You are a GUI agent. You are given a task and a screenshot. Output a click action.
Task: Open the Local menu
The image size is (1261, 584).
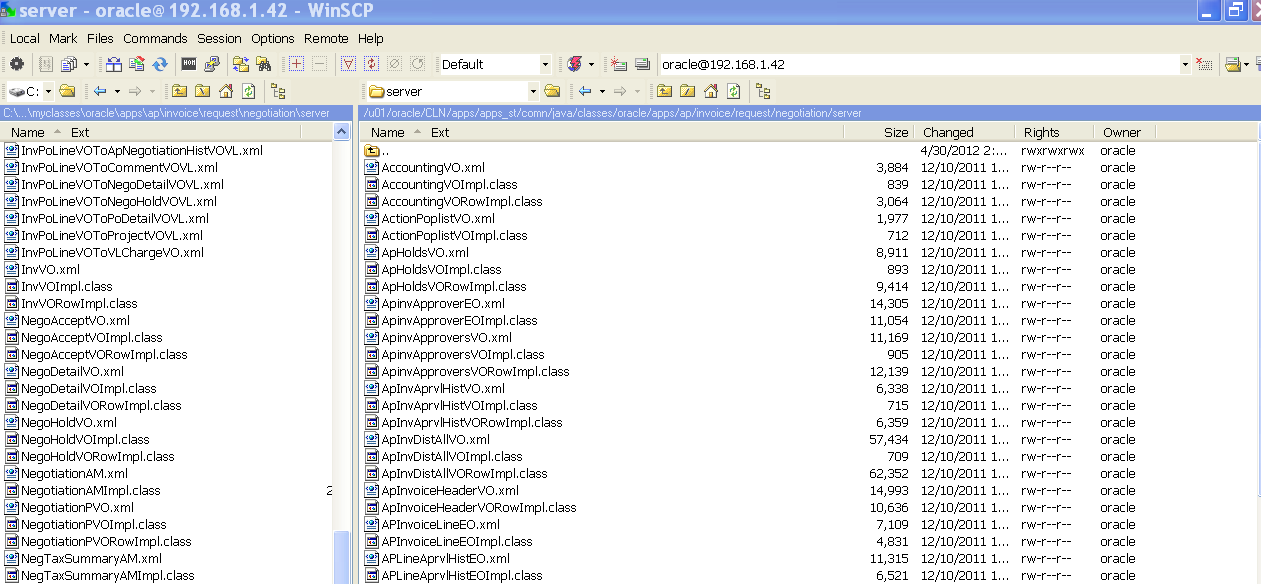pyautogui.click(x=25, y=38)
